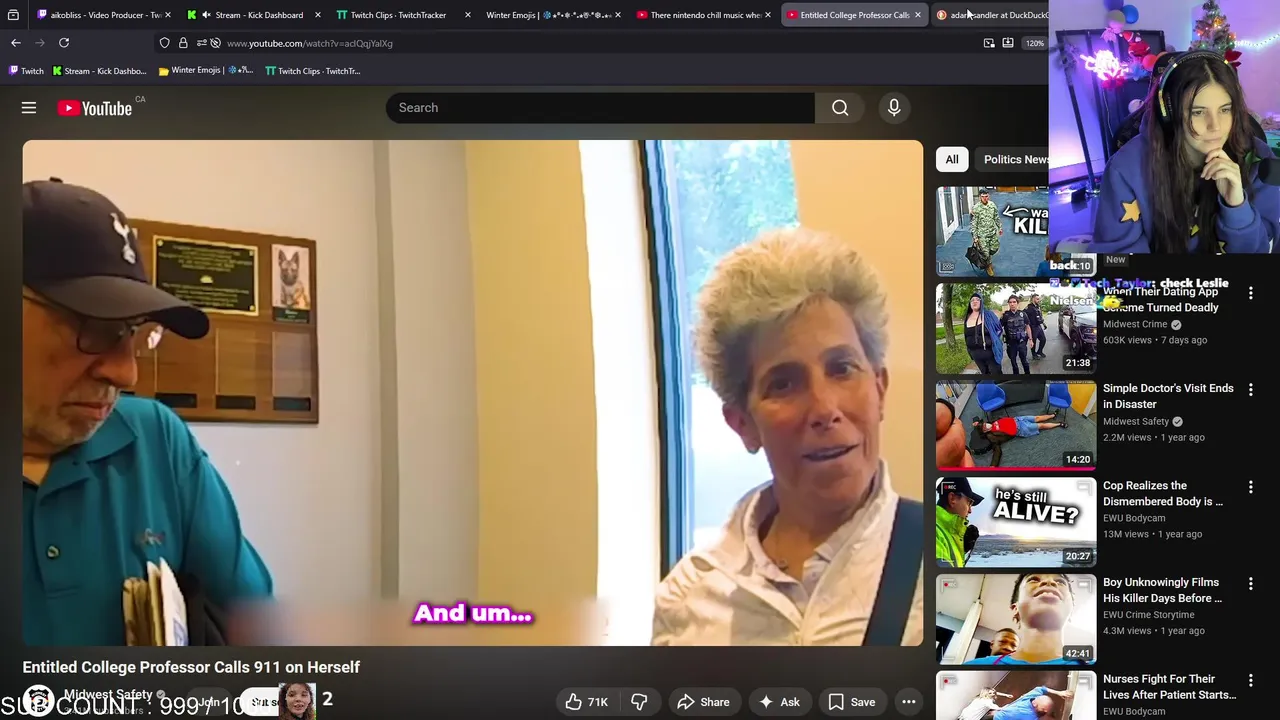Open options menu for Simple Doctor's Visit video
This screenshot has height=720, width=1280.
1250,390
